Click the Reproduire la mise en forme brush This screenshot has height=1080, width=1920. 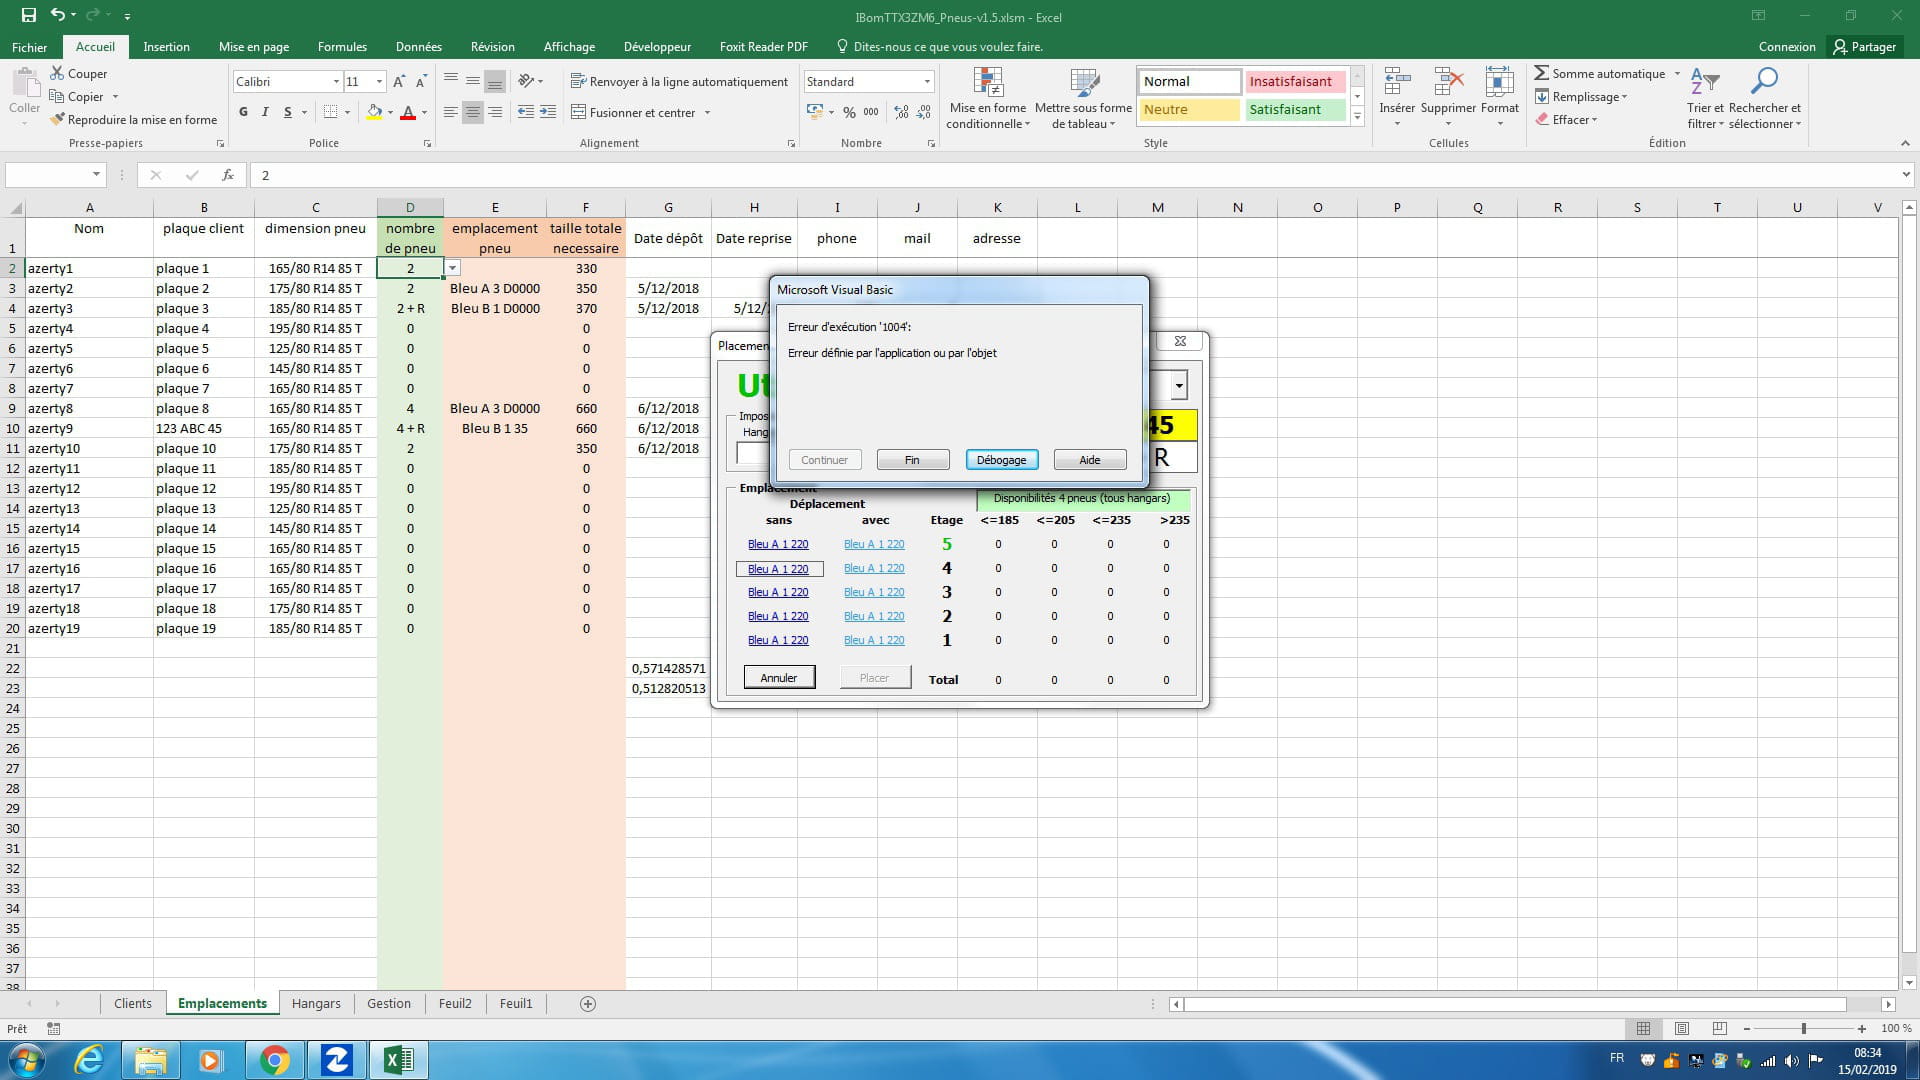58,120
